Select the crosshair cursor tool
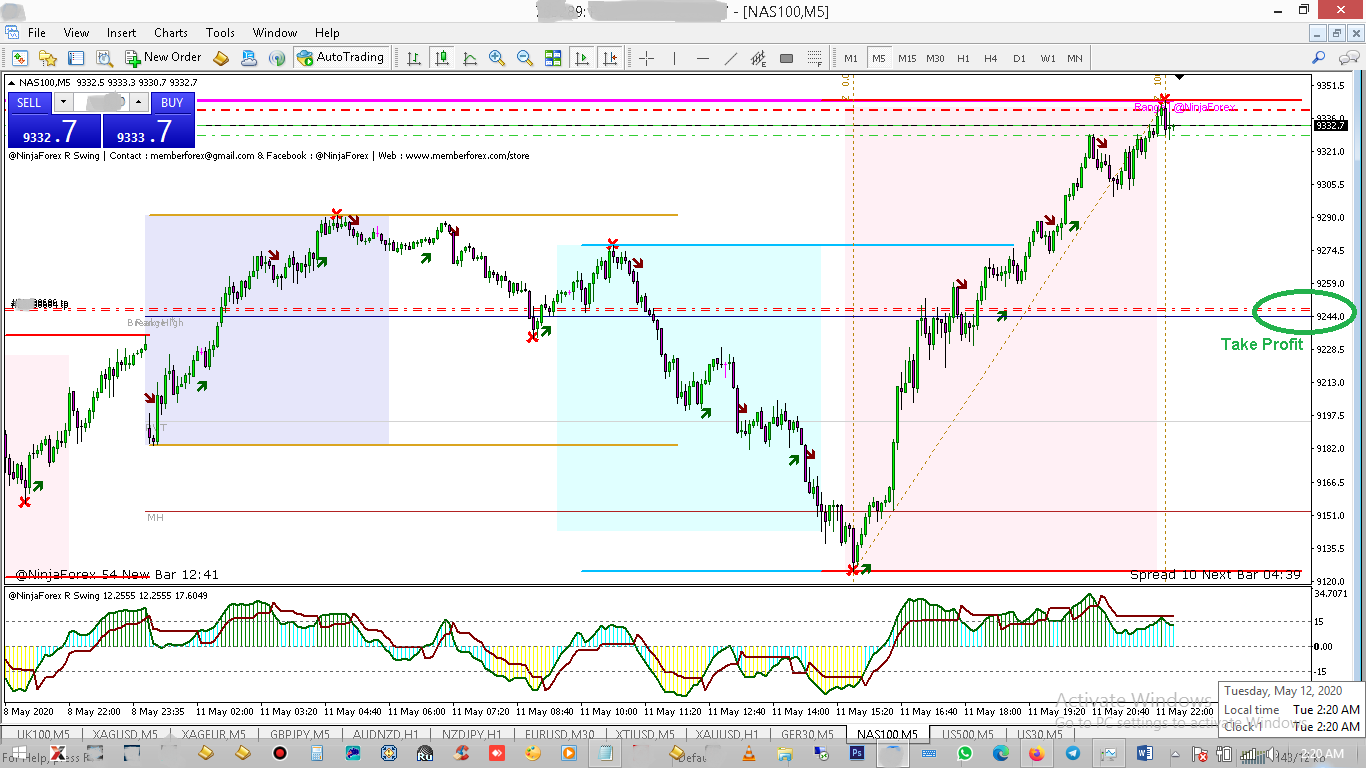This screenshot has height=768, width=1366. click(x=646, y=58)
